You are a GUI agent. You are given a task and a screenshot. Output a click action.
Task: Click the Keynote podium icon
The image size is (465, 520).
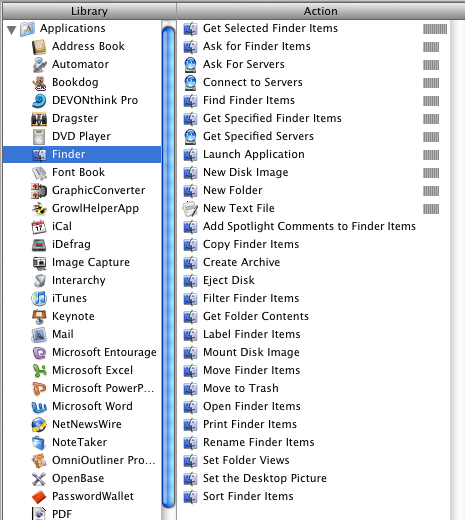(39, 317)
